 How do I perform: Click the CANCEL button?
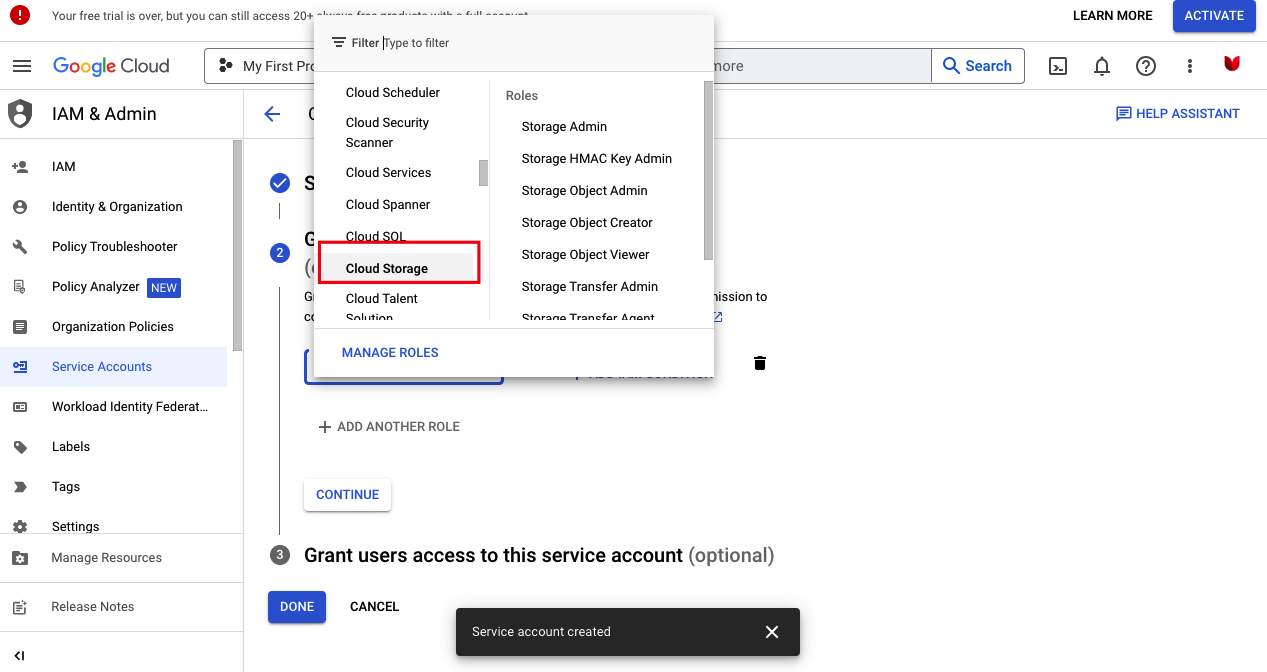374,607
